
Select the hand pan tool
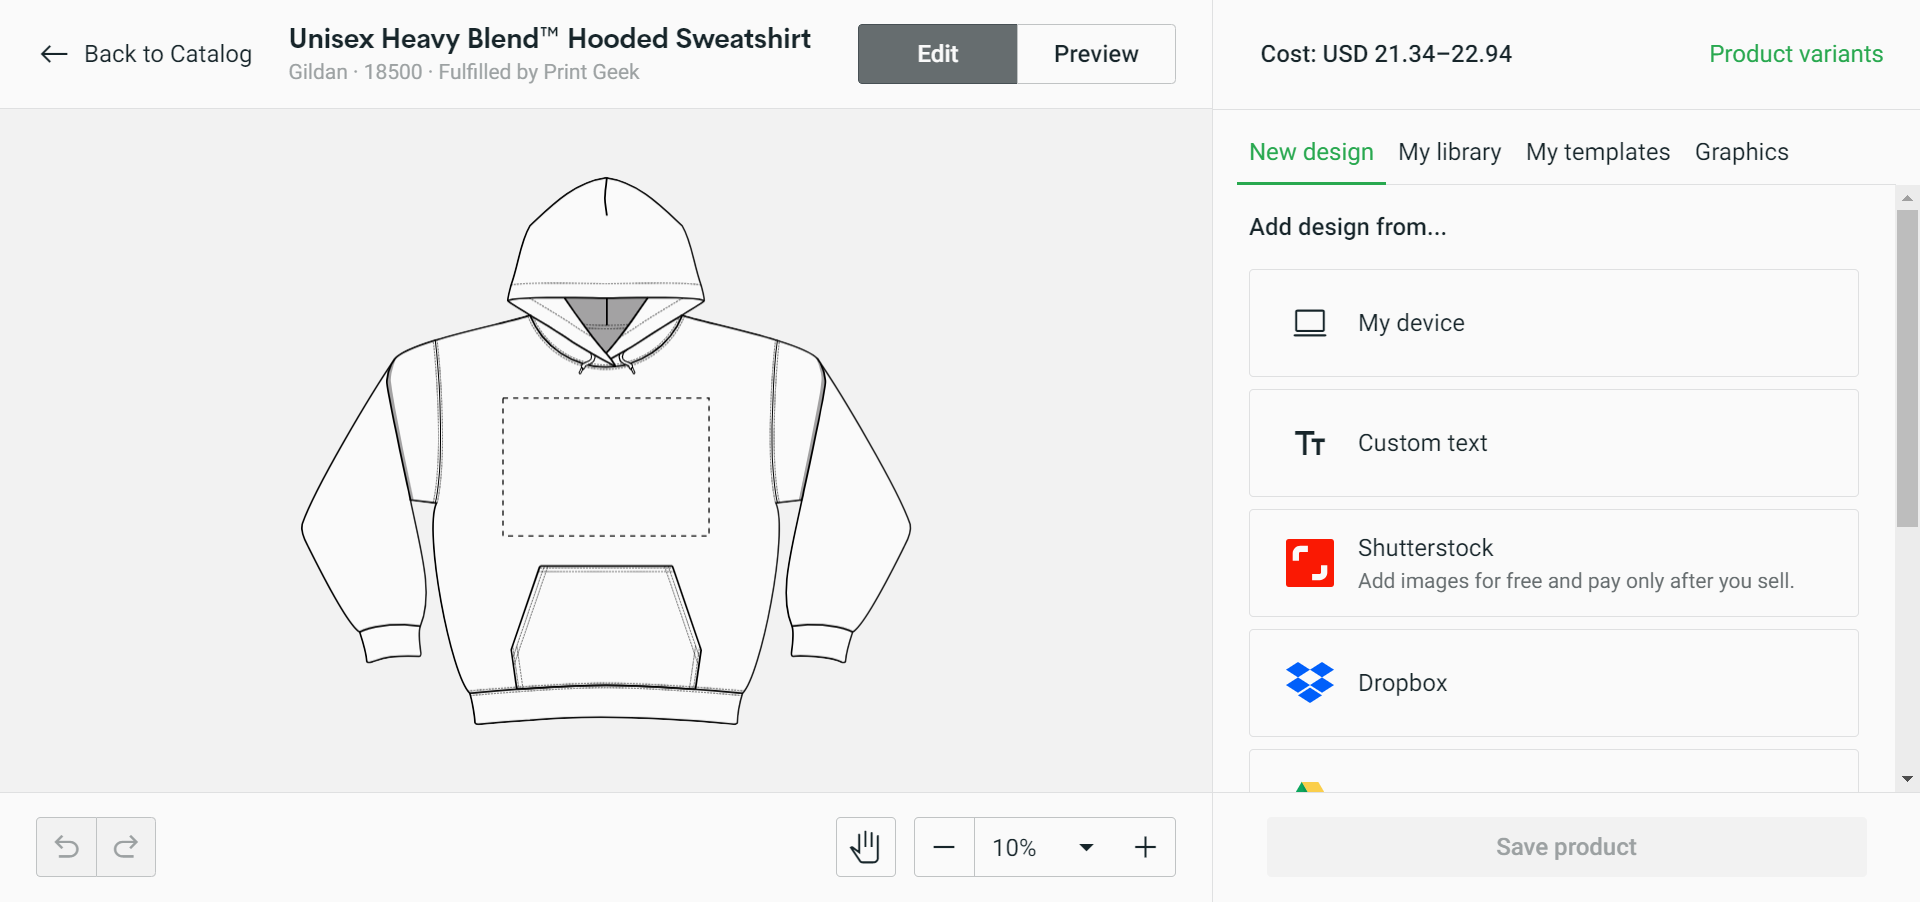point(865,847)
